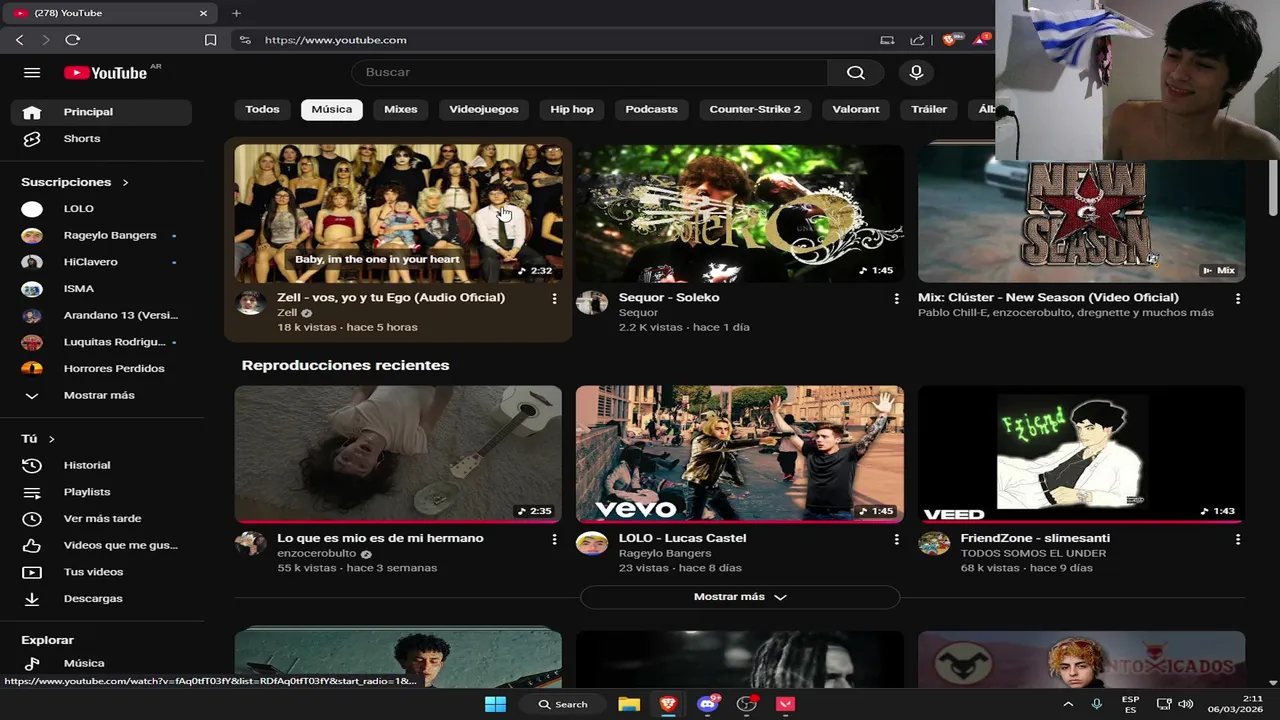This screenshot has width=1280, height=720.
Task: Open Videos que me gustan
Action: pyautogui.click(x=101, y=545)
